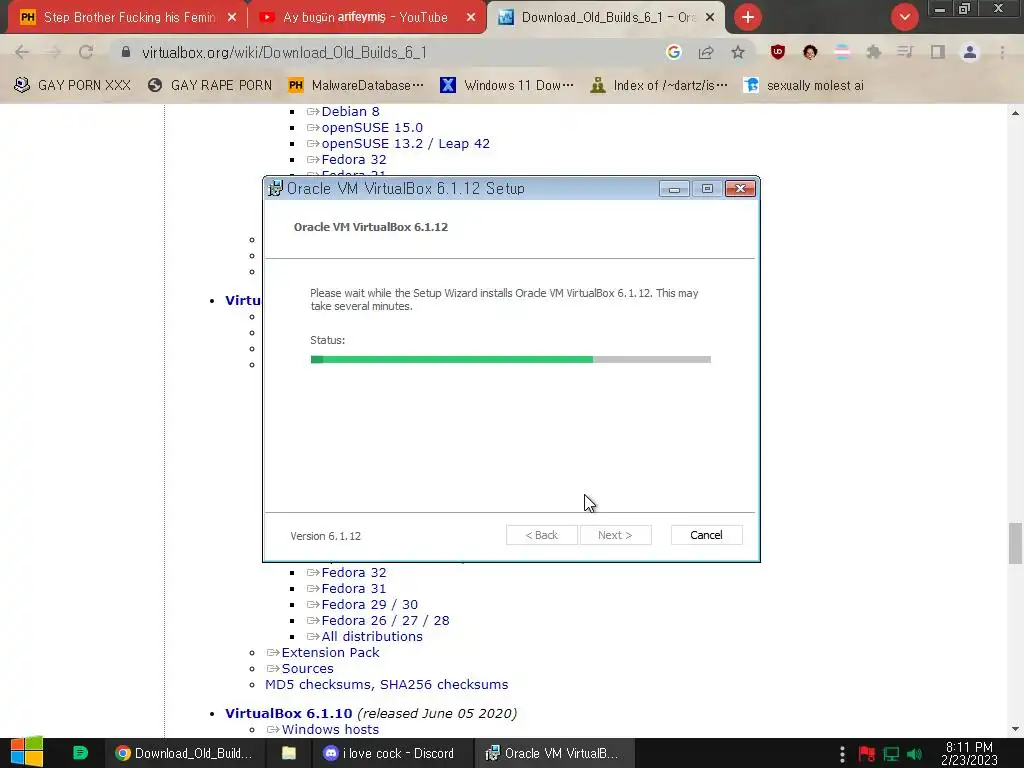1024x768 pixels.
Task: Open the Windows Start menu
Action: click(x=27, y=752)
